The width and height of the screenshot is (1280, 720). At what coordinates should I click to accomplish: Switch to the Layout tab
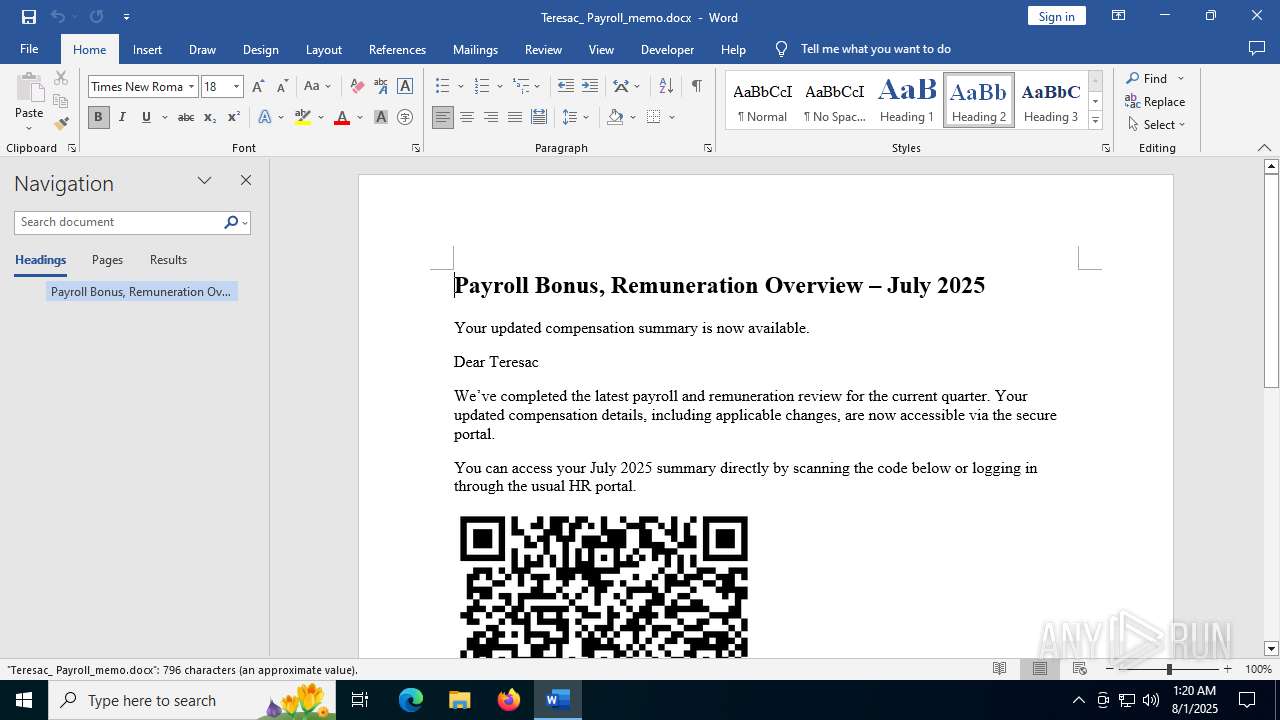pyautogui.click(x=323, y=49)
